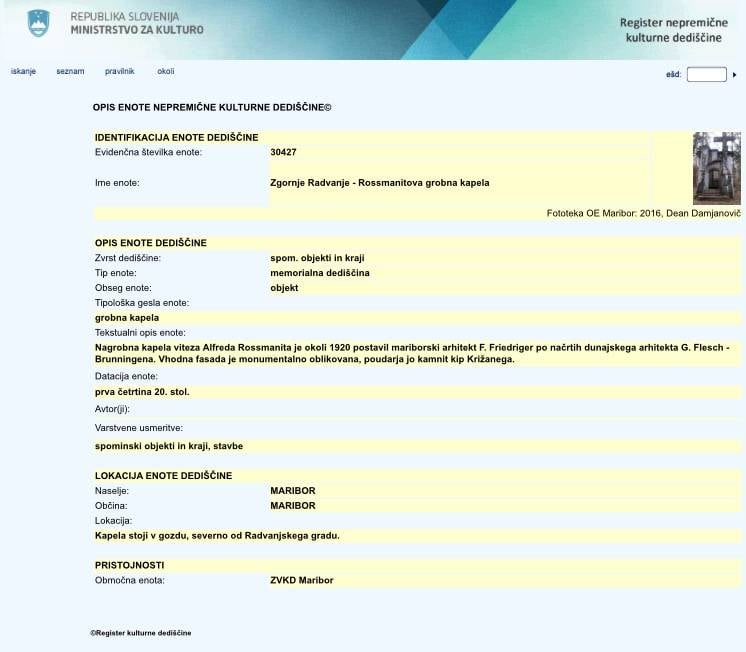Viewport: 746px width, 652px height.
Task: Click the ©Register kulturne dediščine footer text
Action: (140, 633)
